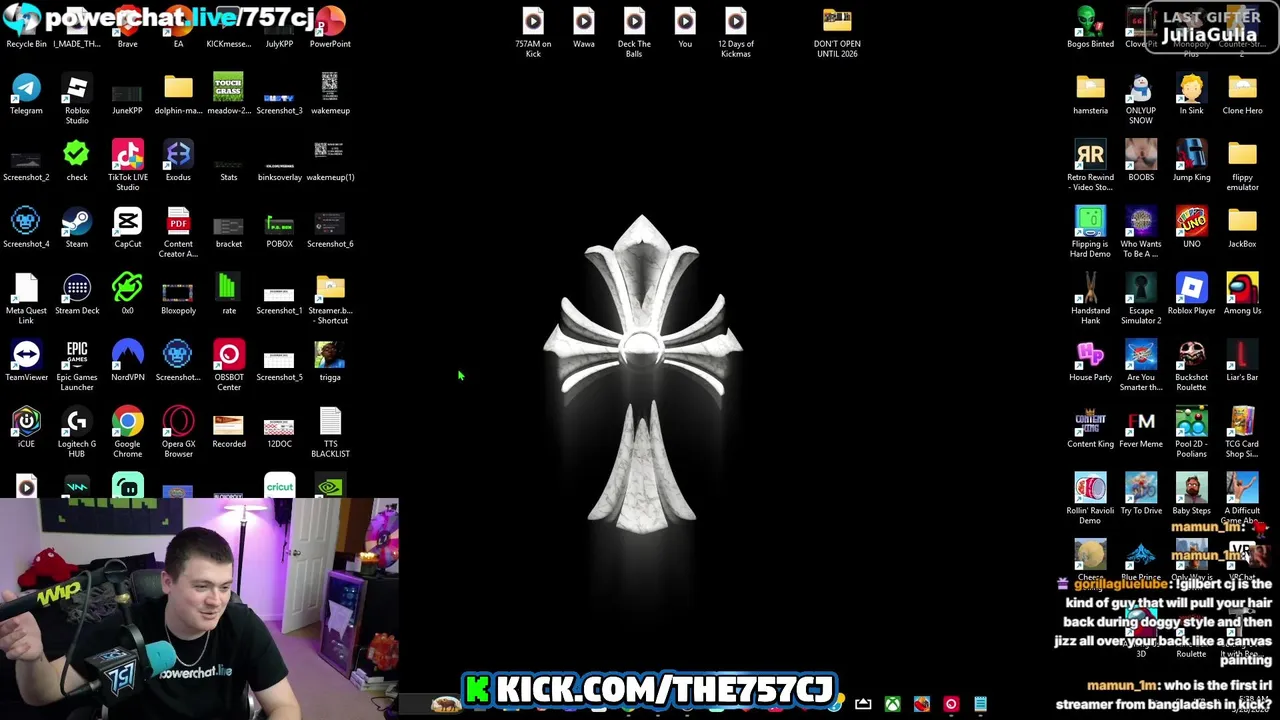Open the House Party game shortcut
Screen dimensions: 1280x720
click(x=1090, y=361)
